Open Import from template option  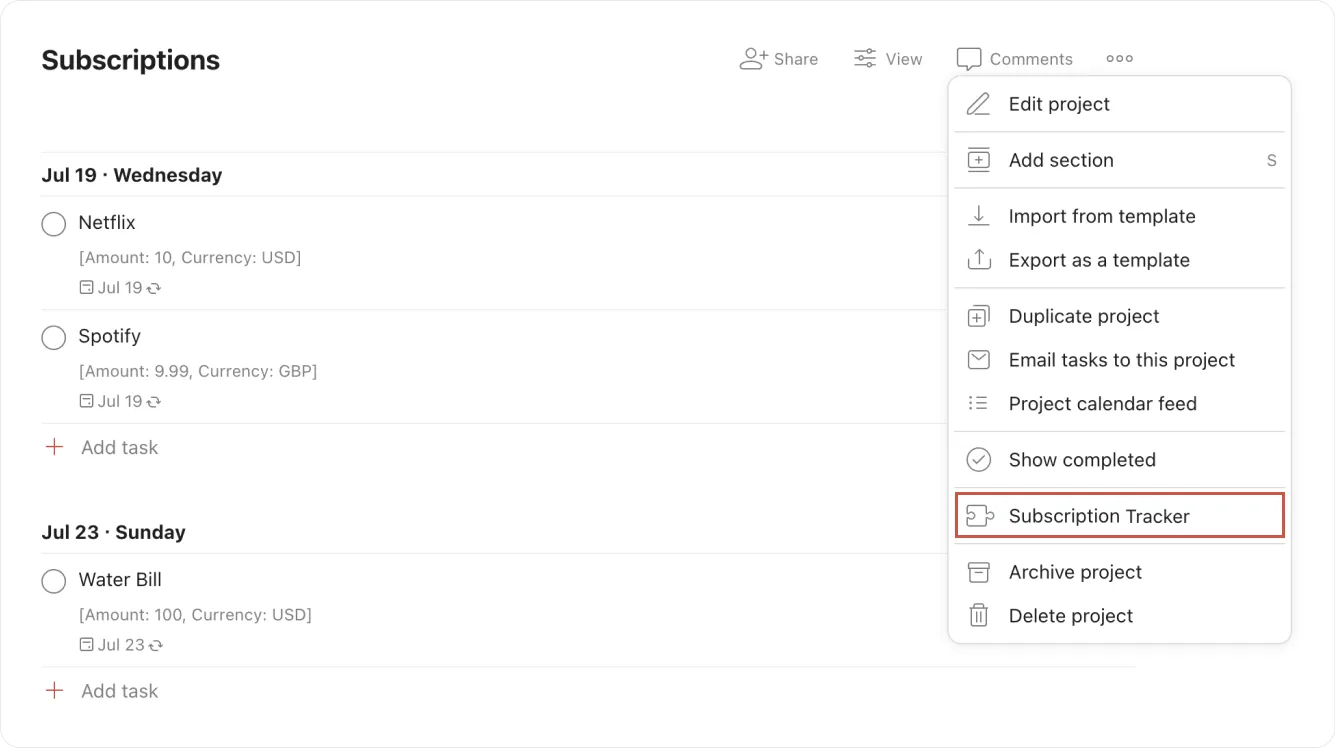(1100, 216)
